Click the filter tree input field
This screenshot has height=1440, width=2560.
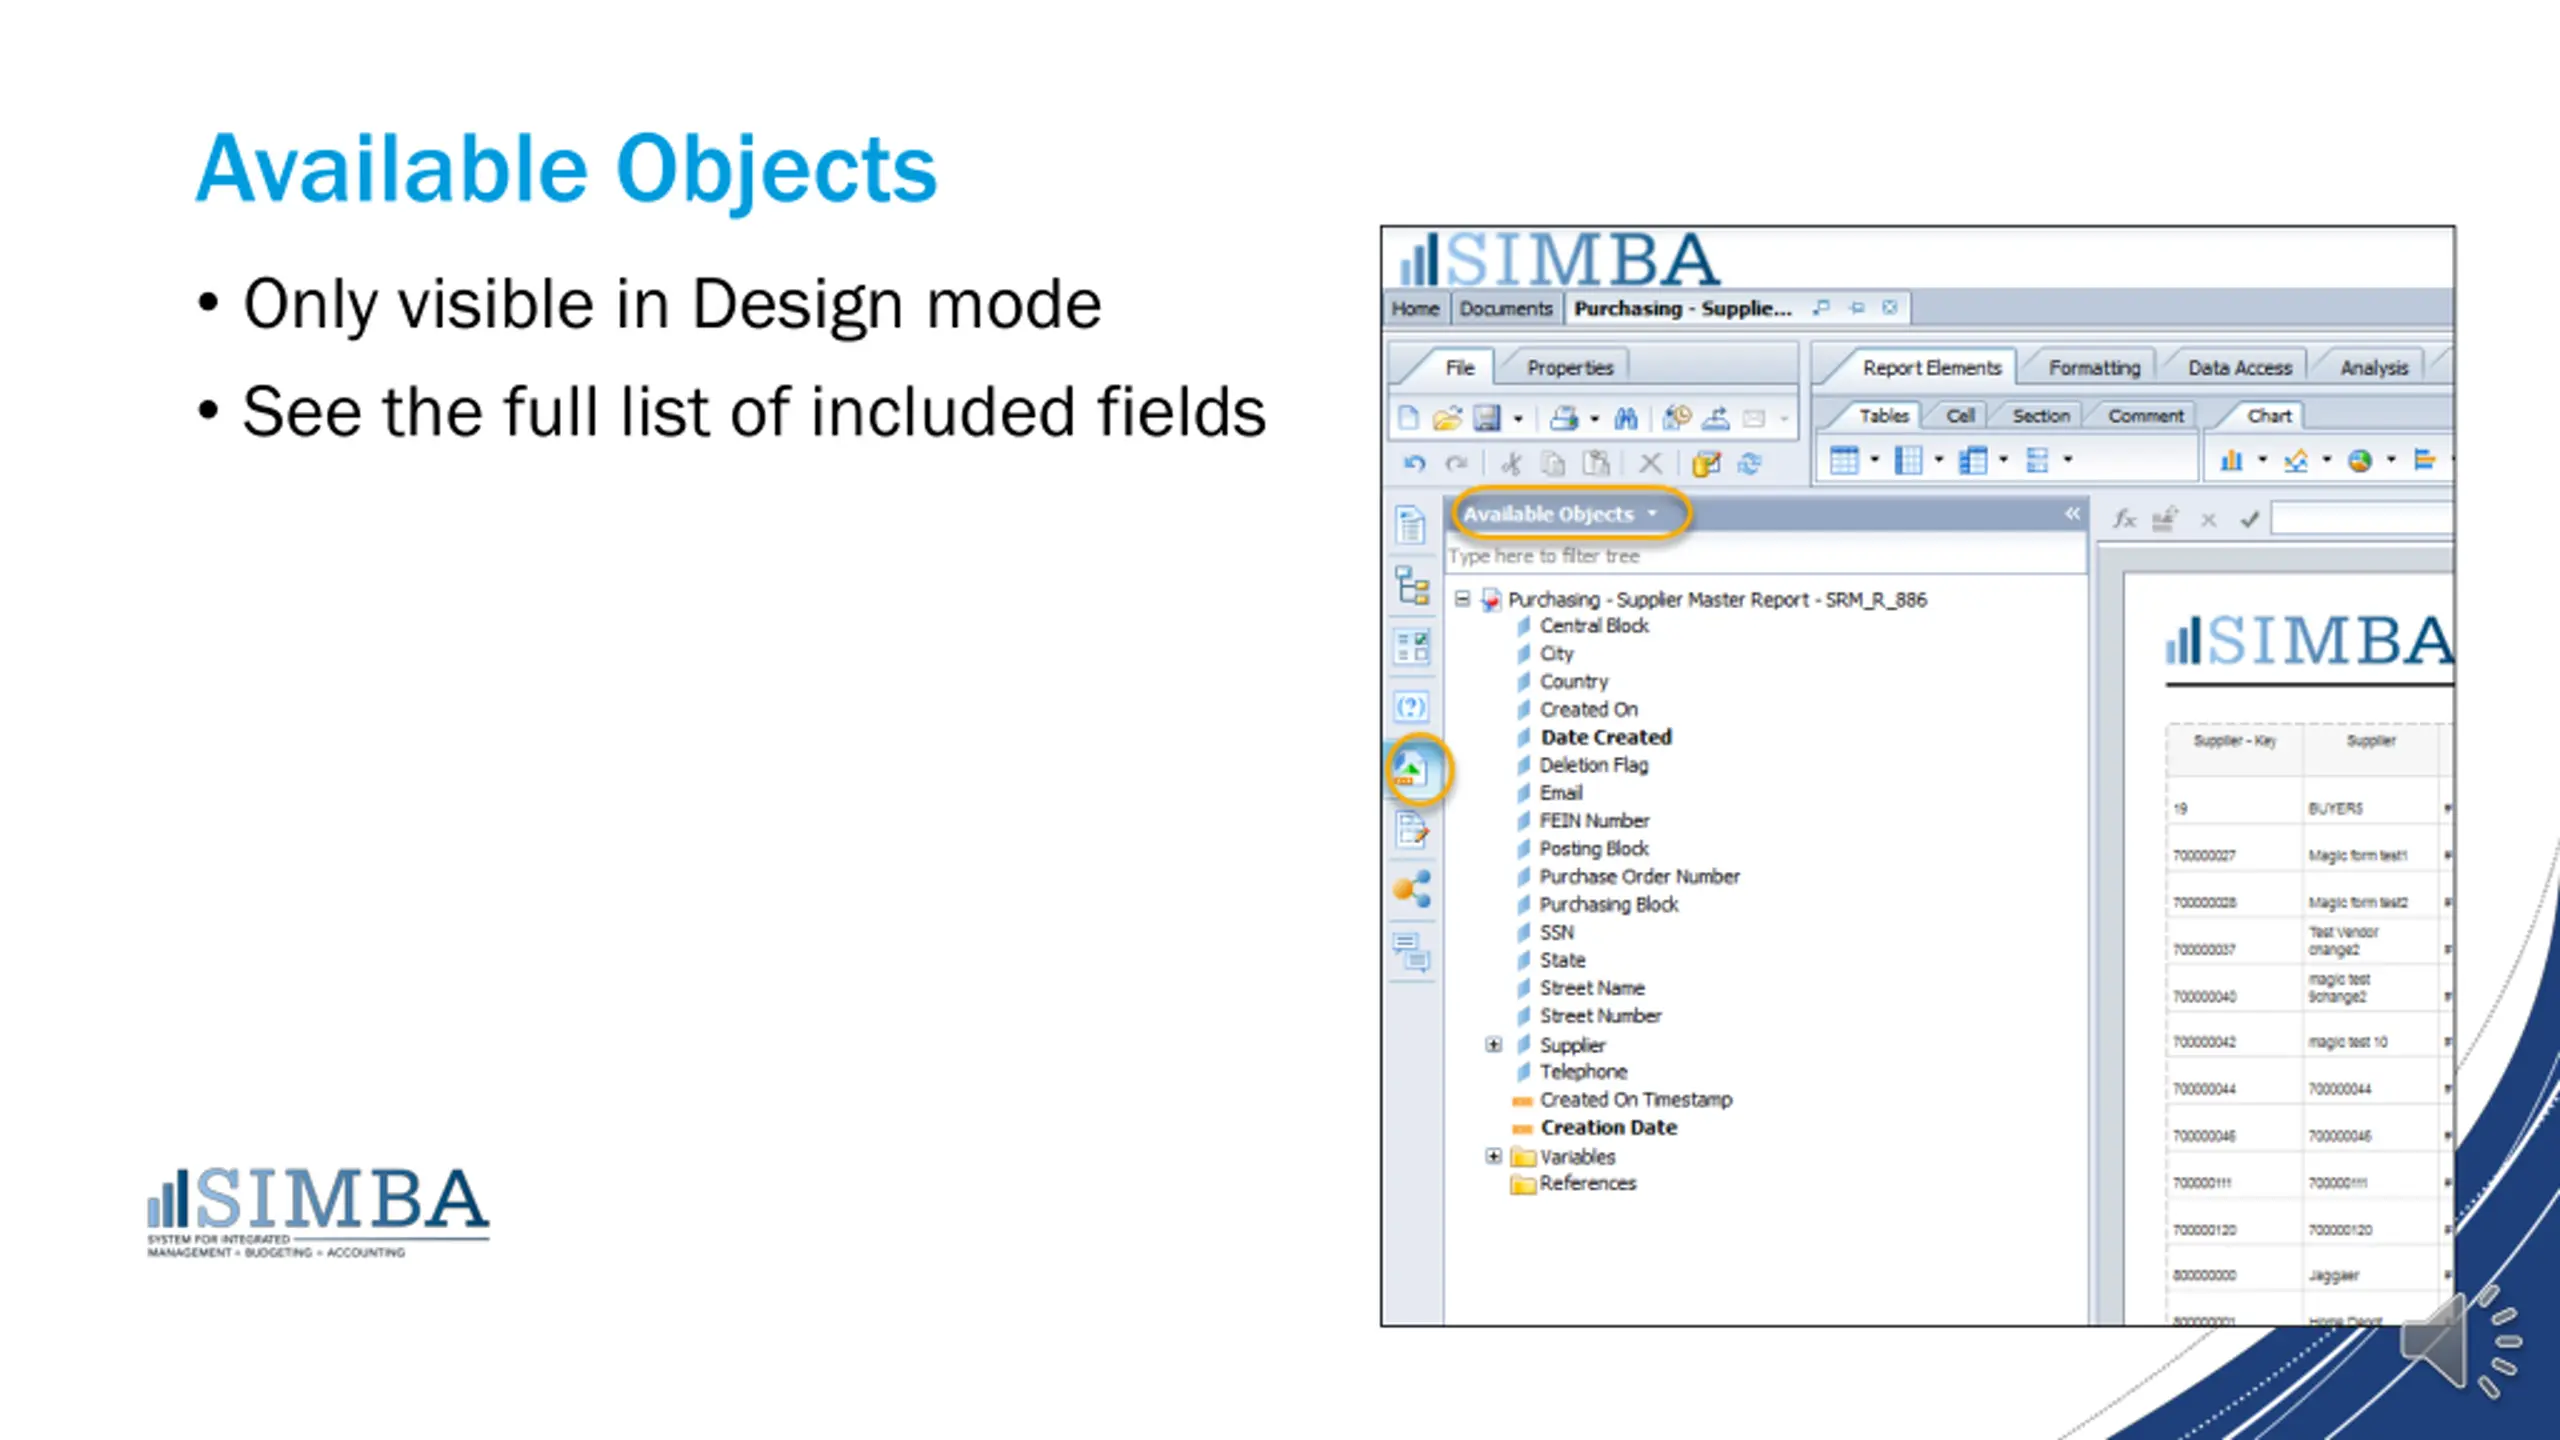1766,556
